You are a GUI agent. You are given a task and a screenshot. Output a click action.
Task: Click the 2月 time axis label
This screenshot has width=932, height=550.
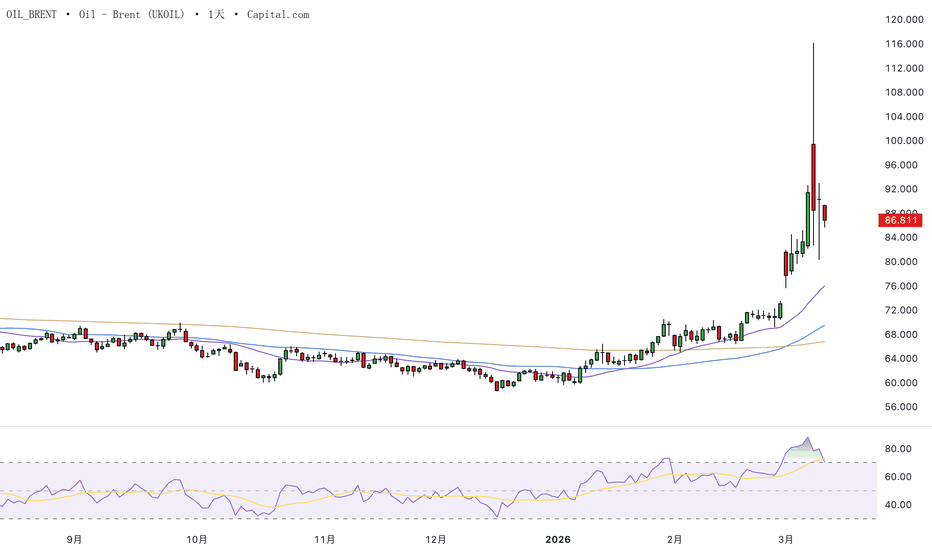pos(675,539)
